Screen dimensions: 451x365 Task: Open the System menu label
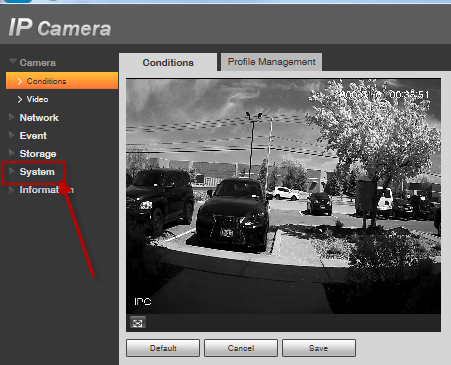[x=37, y=172]
